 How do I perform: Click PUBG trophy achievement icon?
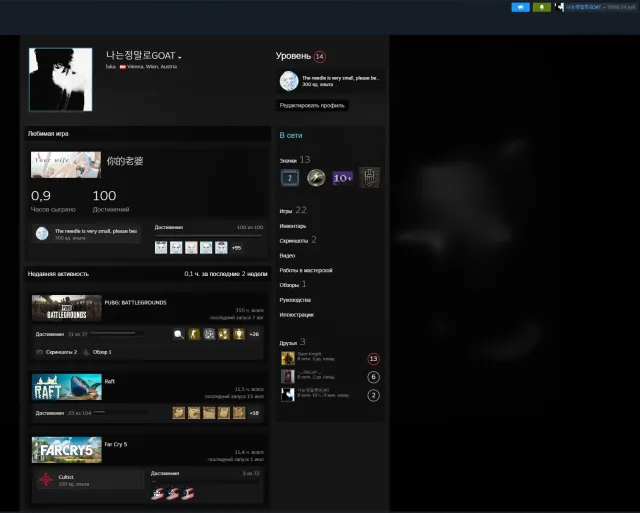pyautogui.click(x=239, y=334)
